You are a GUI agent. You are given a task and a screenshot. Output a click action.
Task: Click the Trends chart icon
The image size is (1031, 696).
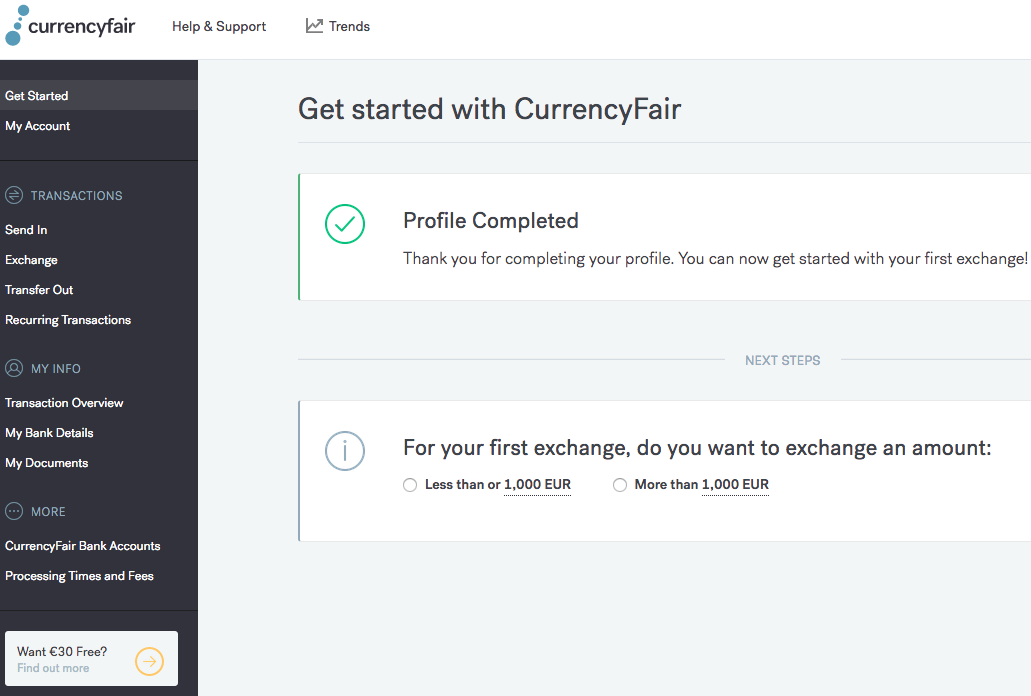point(314,26)
